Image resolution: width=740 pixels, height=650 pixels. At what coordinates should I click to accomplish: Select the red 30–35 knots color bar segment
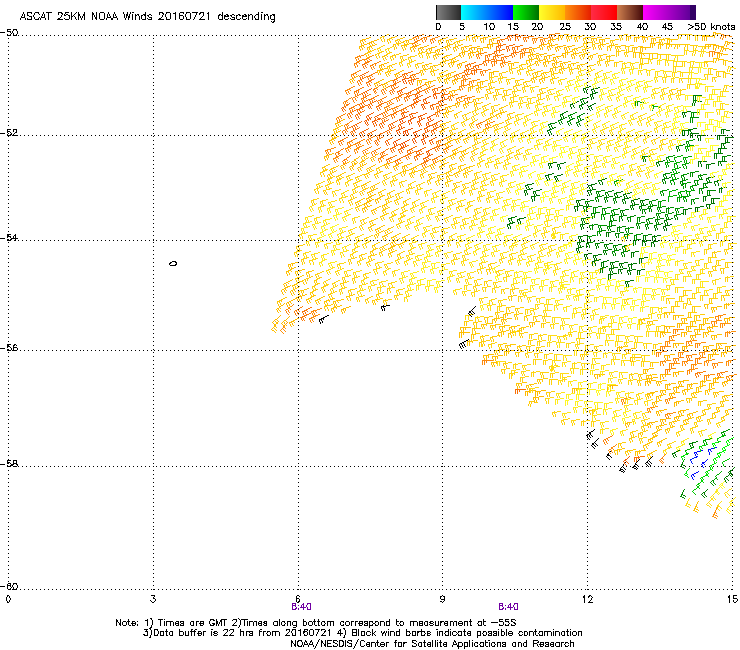[604, 12]
